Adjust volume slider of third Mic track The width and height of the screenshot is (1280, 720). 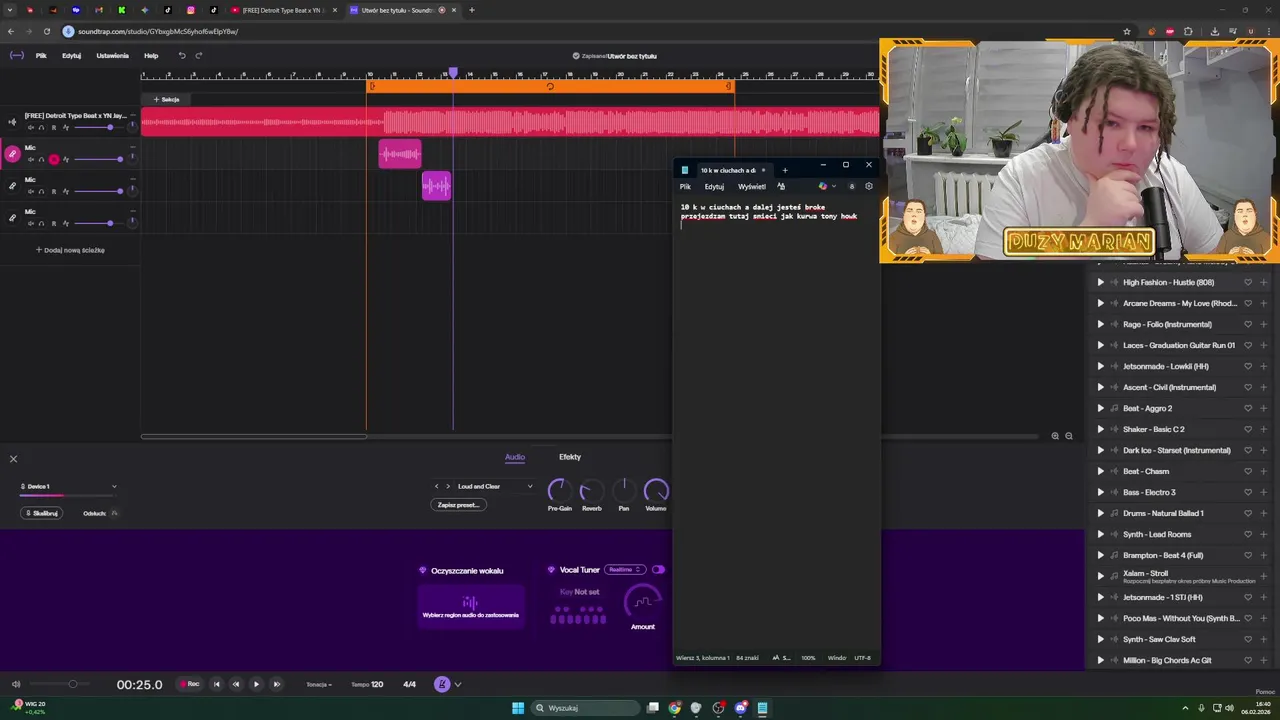(x=98, y=223)
